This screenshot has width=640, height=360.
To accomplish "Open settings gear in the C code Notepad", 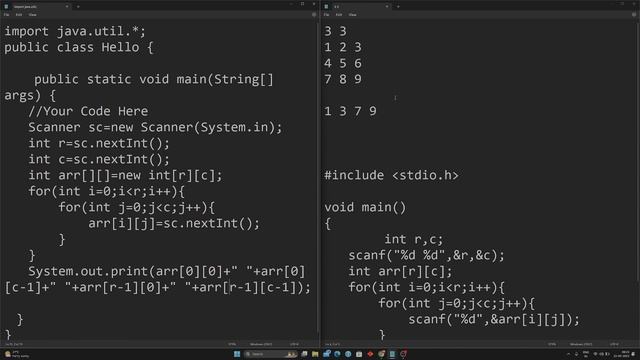I will [x=634, y=15].
